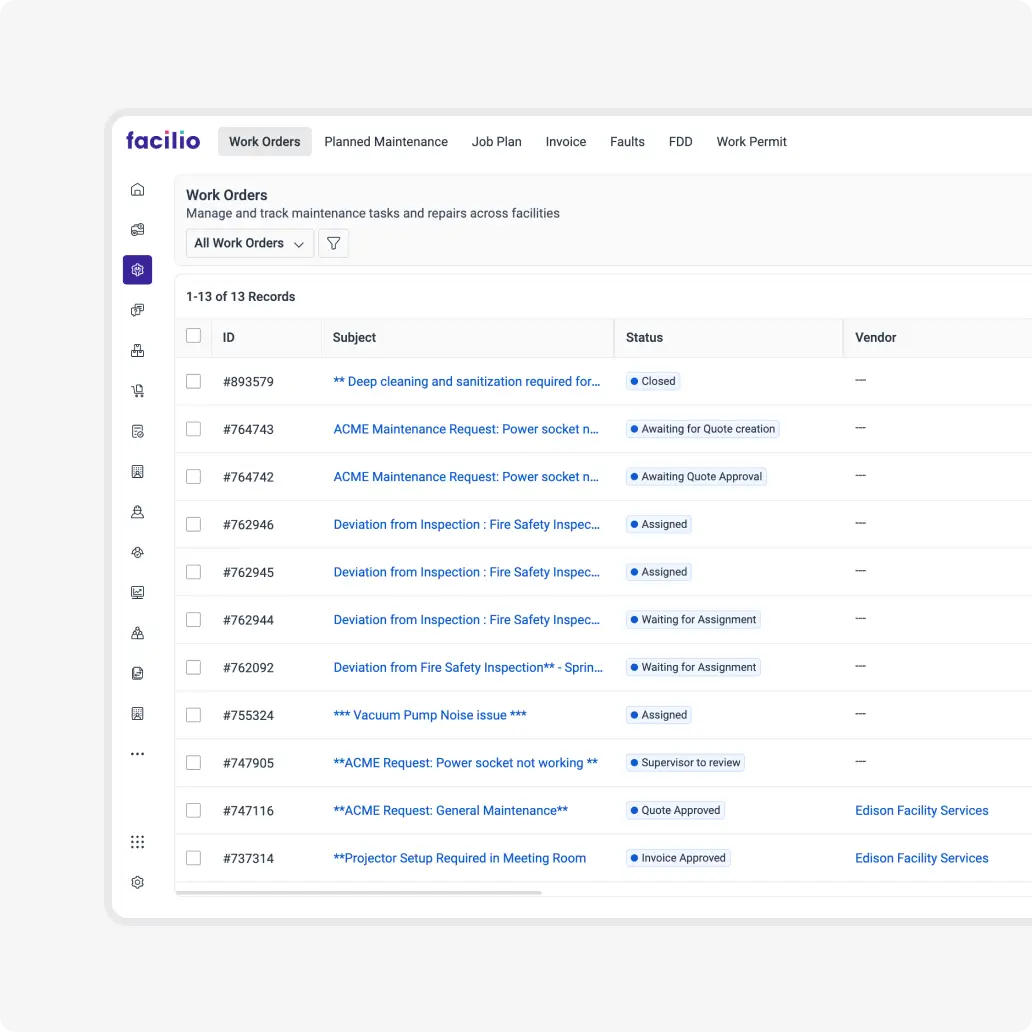Click the Edison Facility Services vendor link
1032x1032 pixels.
pos(921,810)
